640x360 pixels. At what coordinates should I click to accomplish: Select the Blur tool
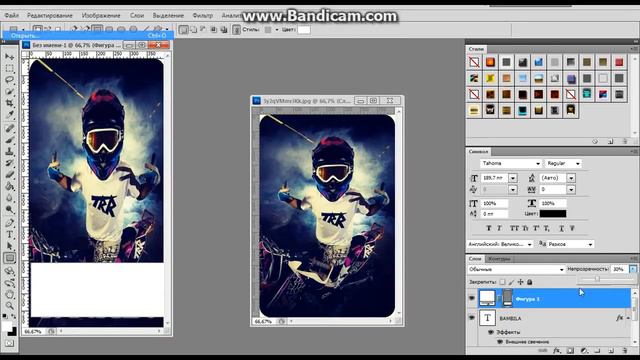click(9, 198)
